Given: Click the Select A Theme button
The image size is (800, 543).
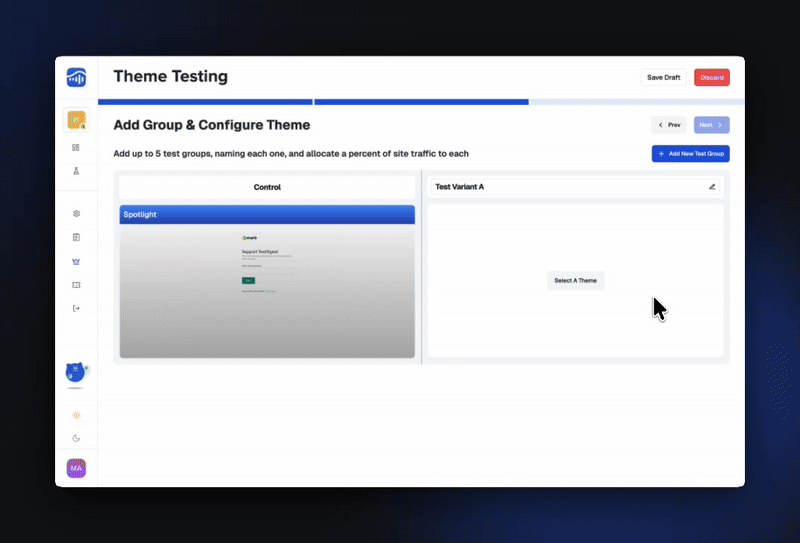Looking at the screenshot, I should tap(575, 281).
